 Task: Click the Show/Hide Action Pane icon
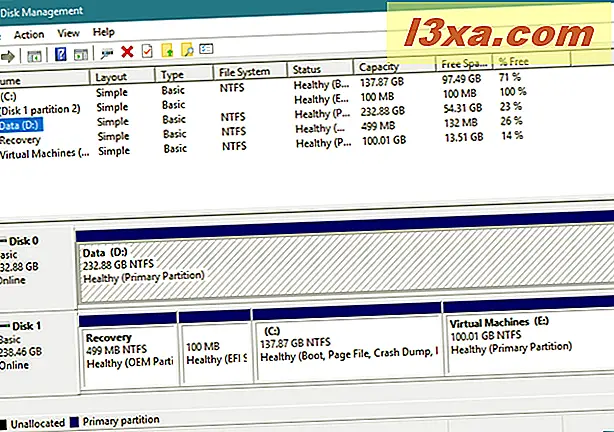point(81,54)
